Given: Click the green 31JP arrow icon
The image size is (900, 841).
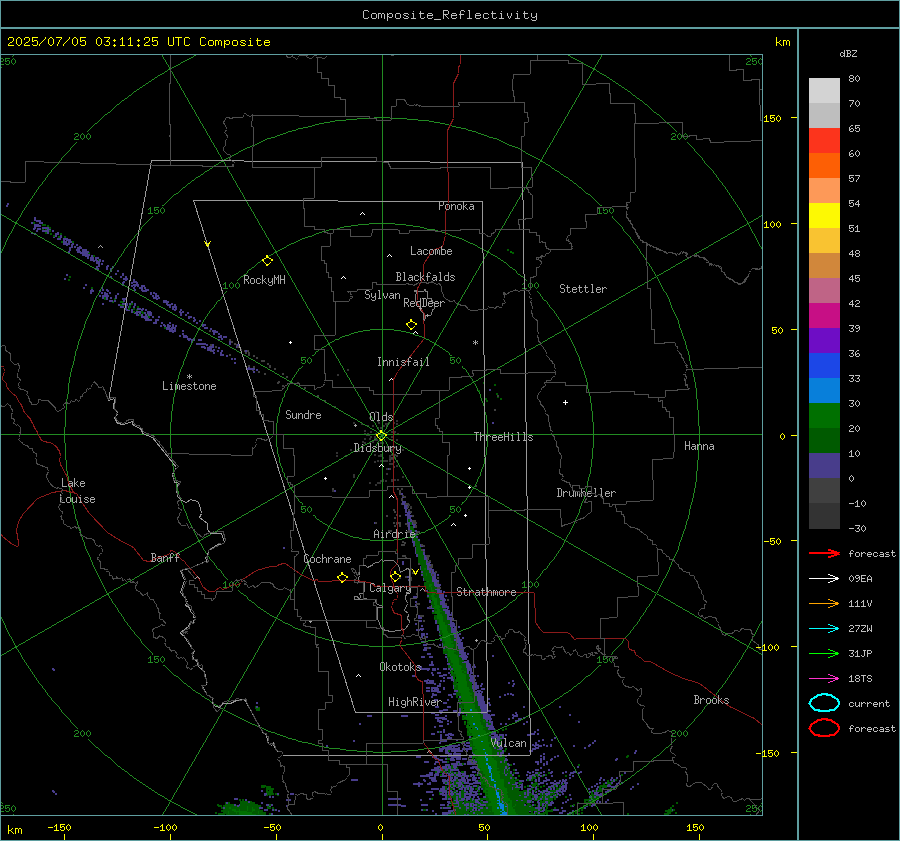Looking at the screenshot, I should point(824,653).
